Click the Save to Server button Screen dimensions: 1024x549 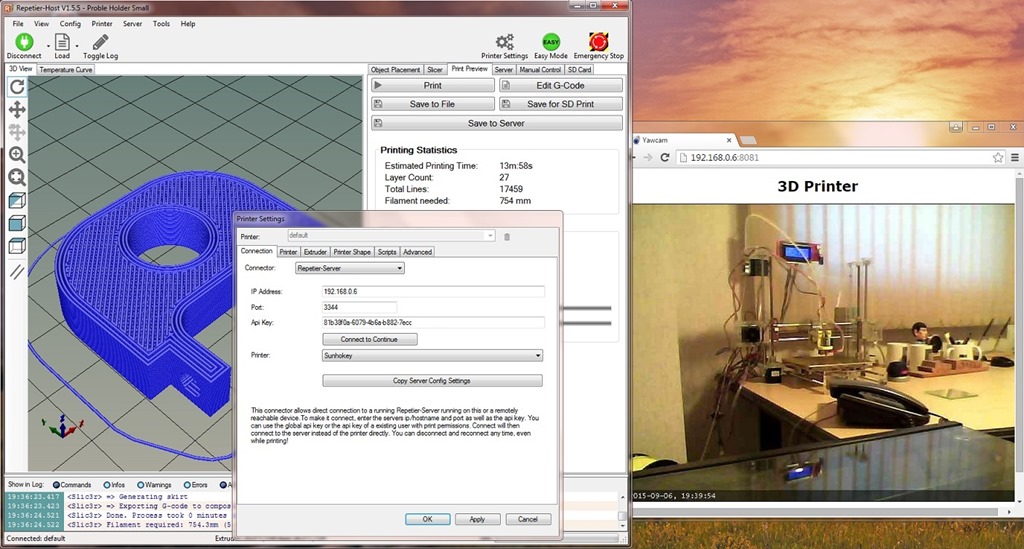pos(496,123)
